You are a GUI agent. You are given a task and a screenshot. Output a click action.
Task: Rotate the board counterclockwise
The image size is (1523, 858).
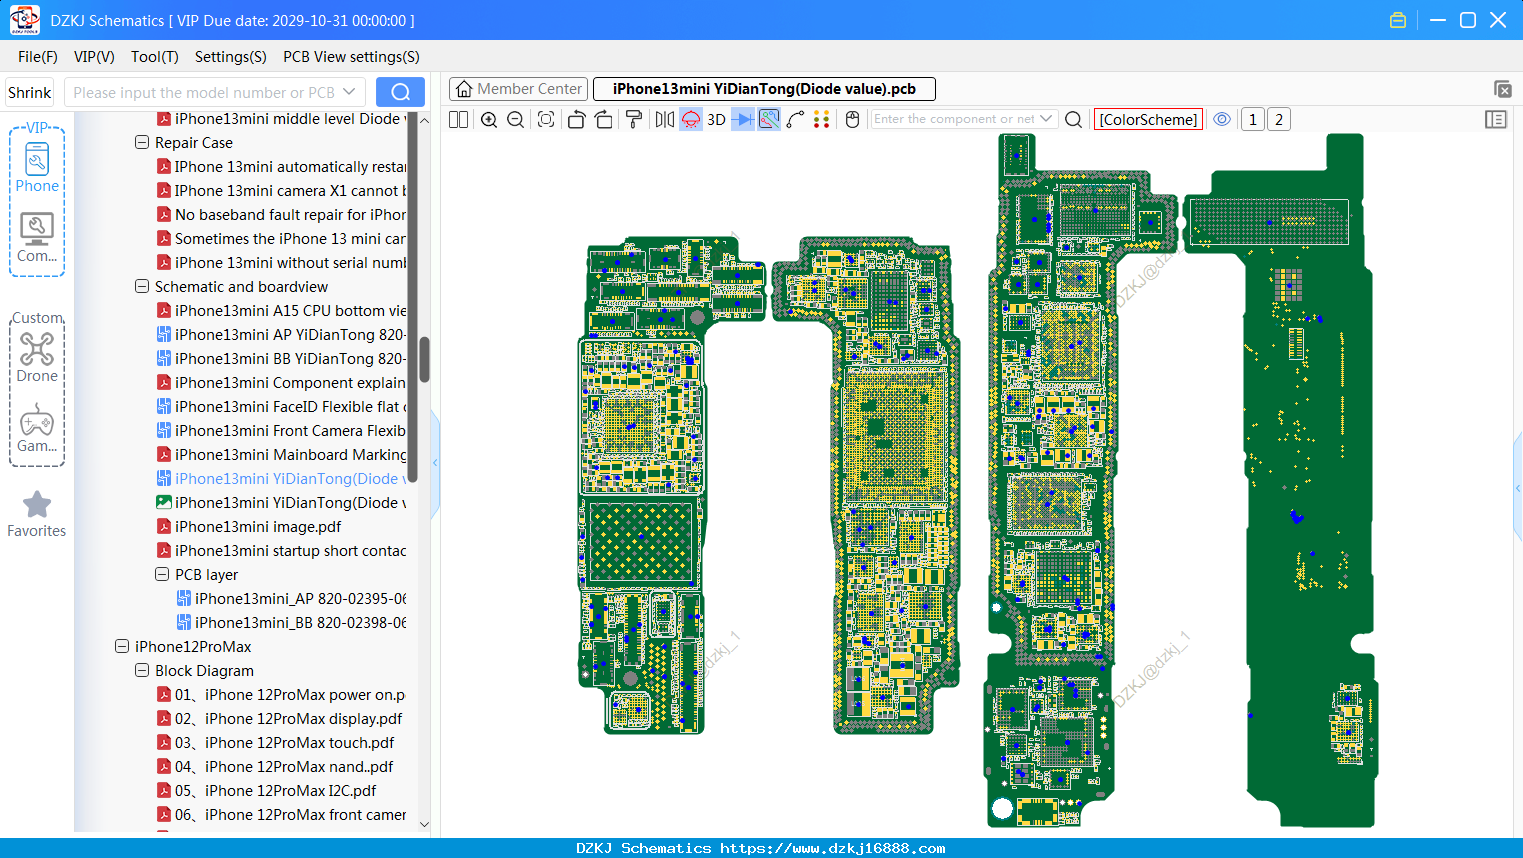pyautogui.click(x=576, y=120)
